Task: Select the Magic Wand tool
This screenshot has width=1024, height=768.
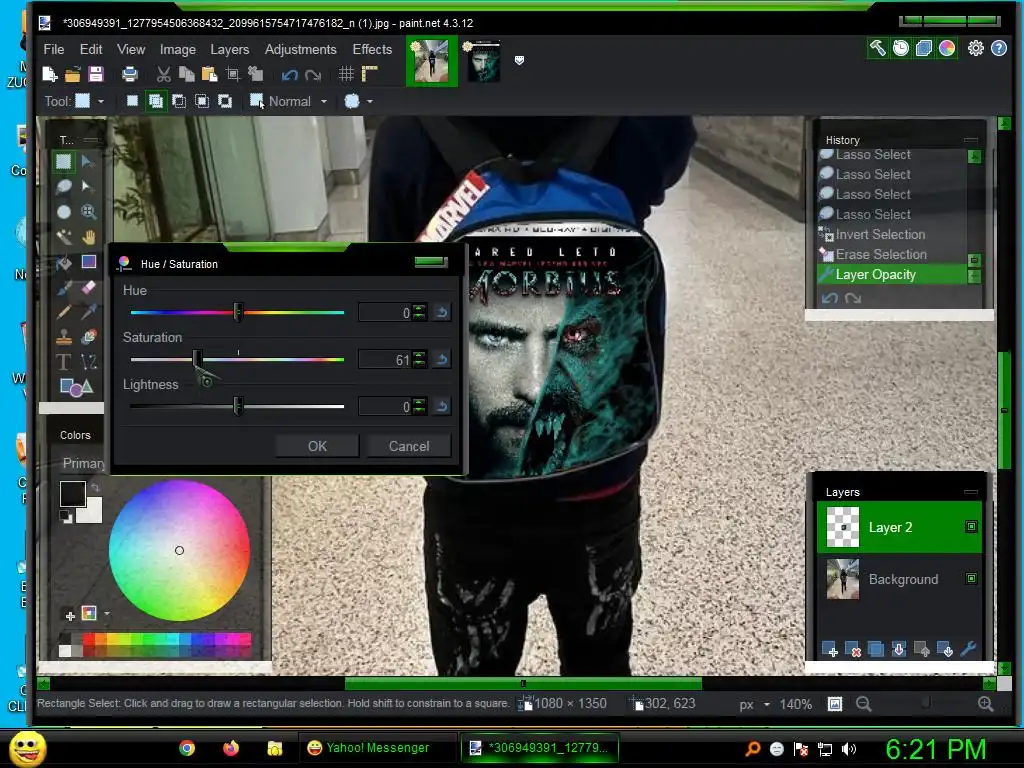Action: point(63,236)
